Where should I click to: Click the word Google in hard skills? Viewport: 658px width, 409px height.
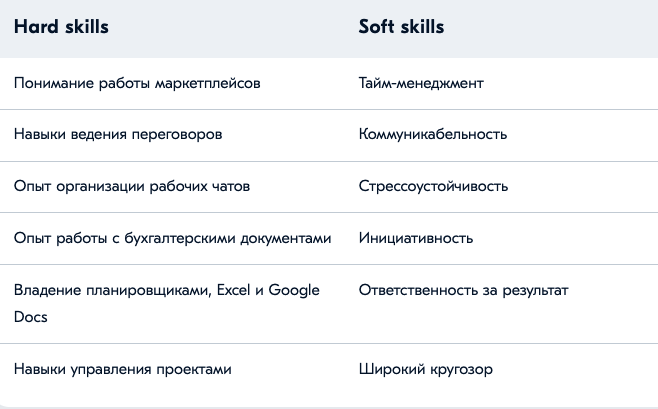click(x=294, y=290)
